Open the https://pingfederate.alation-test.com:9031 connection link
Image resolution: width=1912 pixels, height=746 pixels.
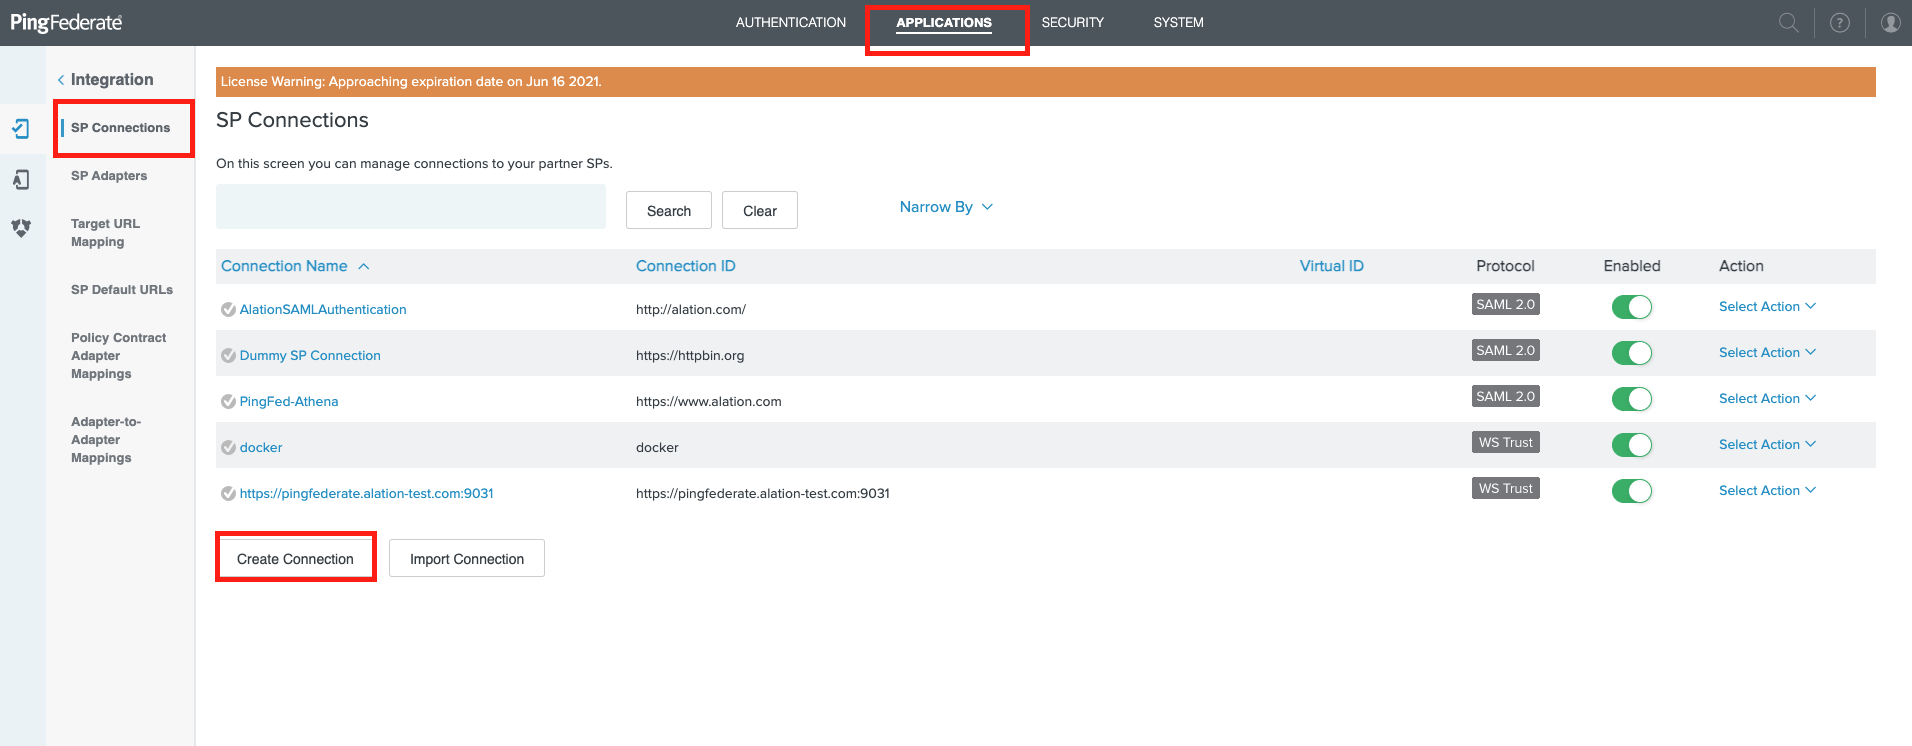pyautogui.click(x=366, y=494)
